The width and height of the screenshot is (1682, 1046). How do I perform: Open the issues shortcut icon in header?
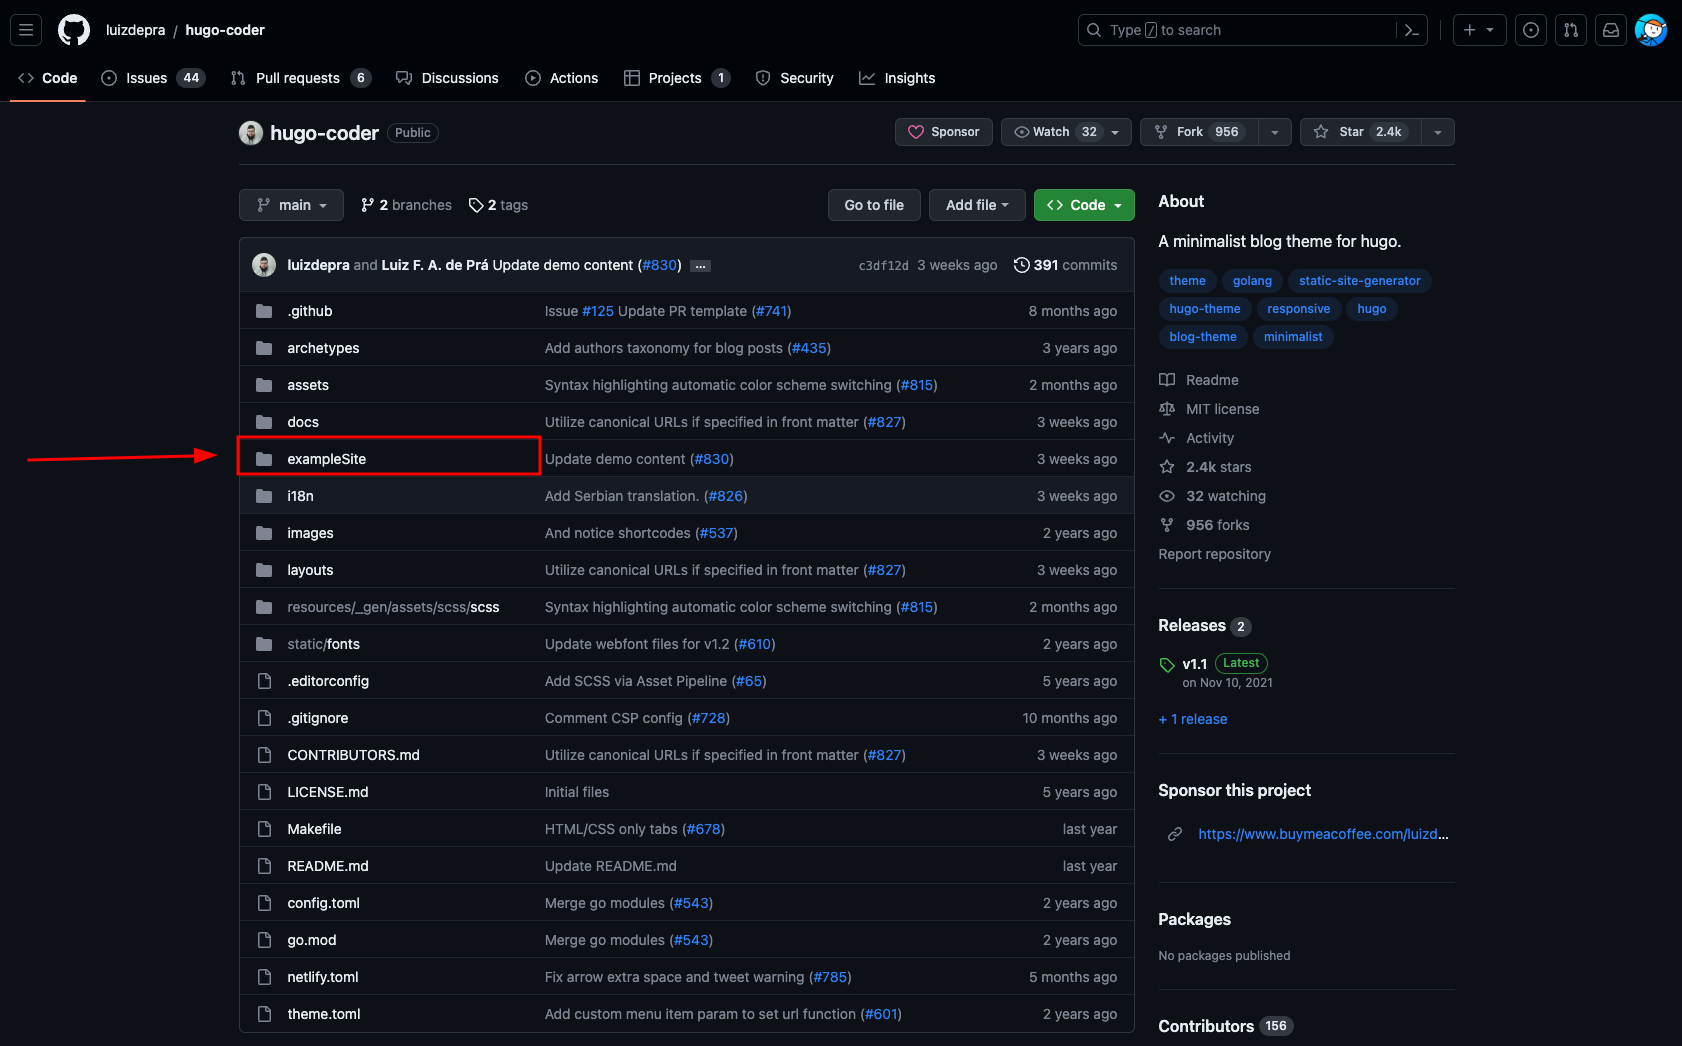1531,30
